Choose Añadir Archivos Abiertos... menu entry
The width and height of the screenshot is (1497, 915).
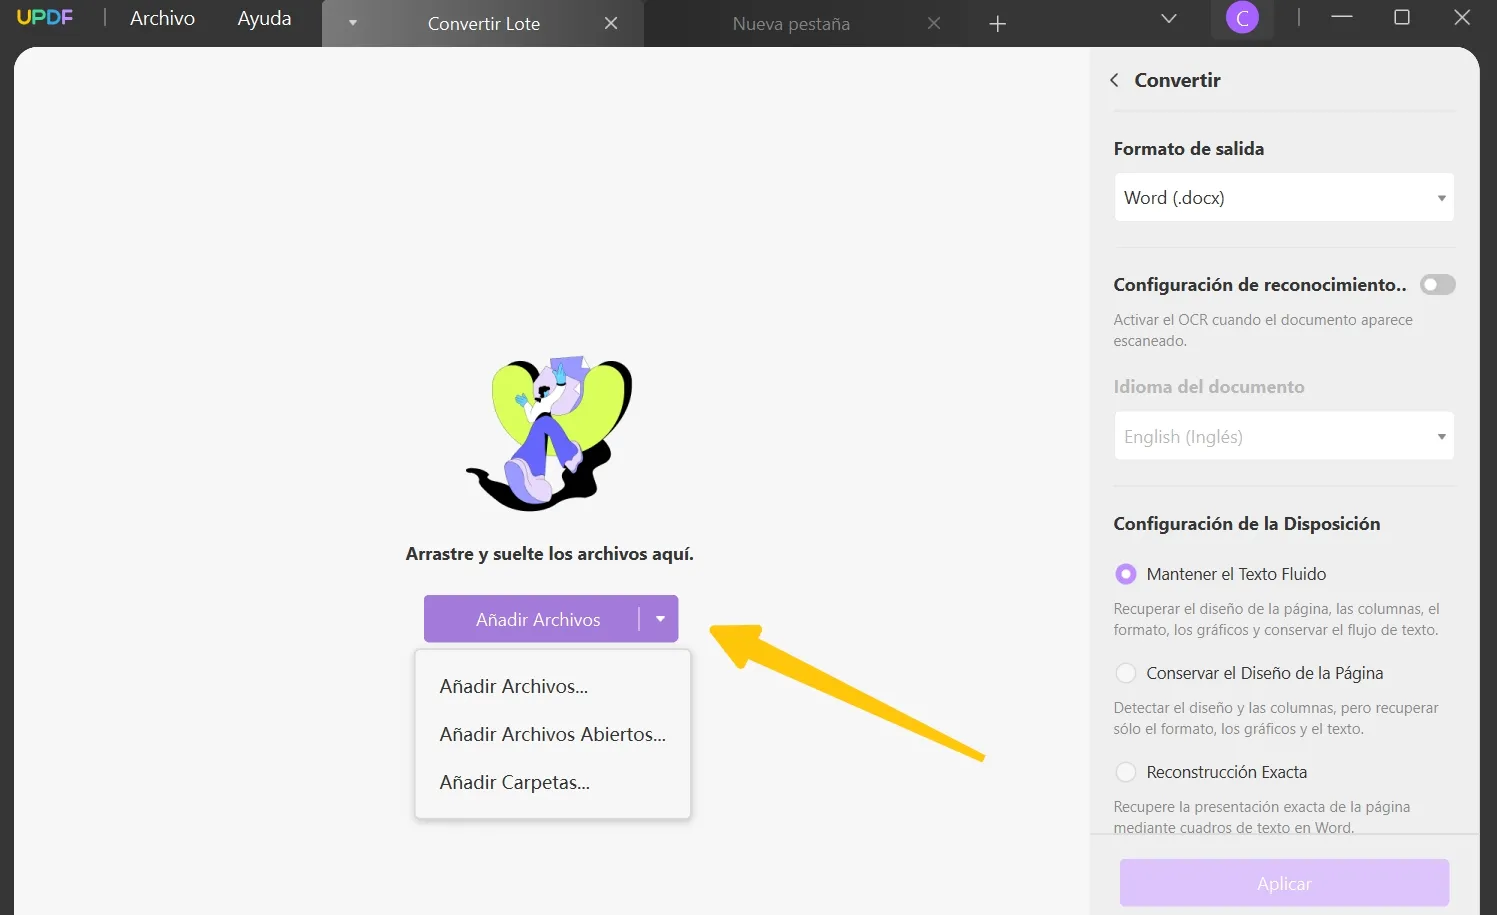pyautogui.click(x=552, y=734)
